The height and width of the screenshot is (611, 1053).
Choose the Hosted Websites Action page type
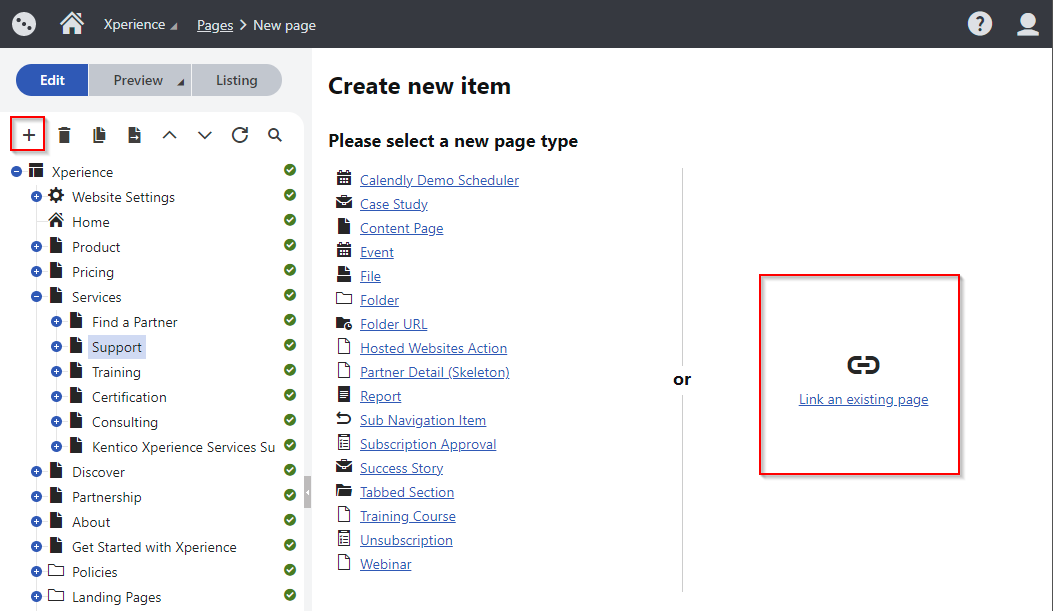pyautogui.click(x=433, y=348)
